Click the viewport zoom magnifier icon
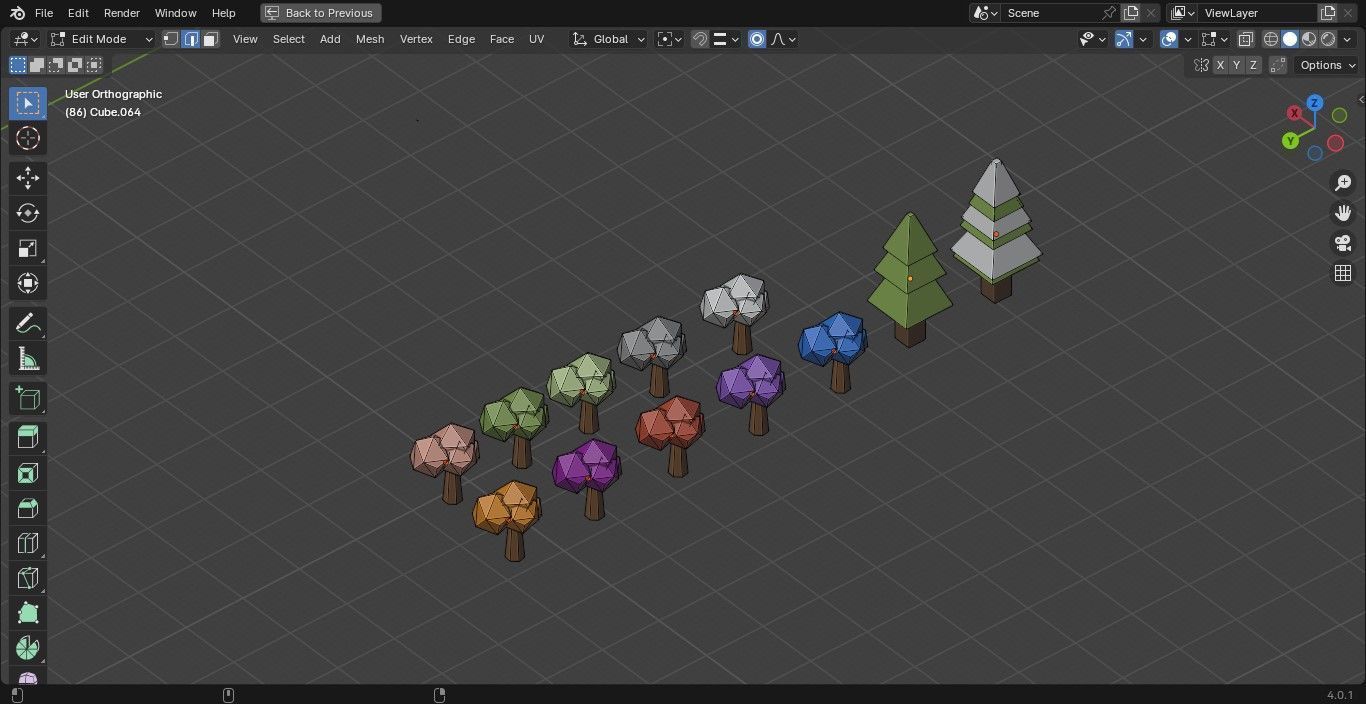This screenshot has width=1366, height=704. (1343, 183)
